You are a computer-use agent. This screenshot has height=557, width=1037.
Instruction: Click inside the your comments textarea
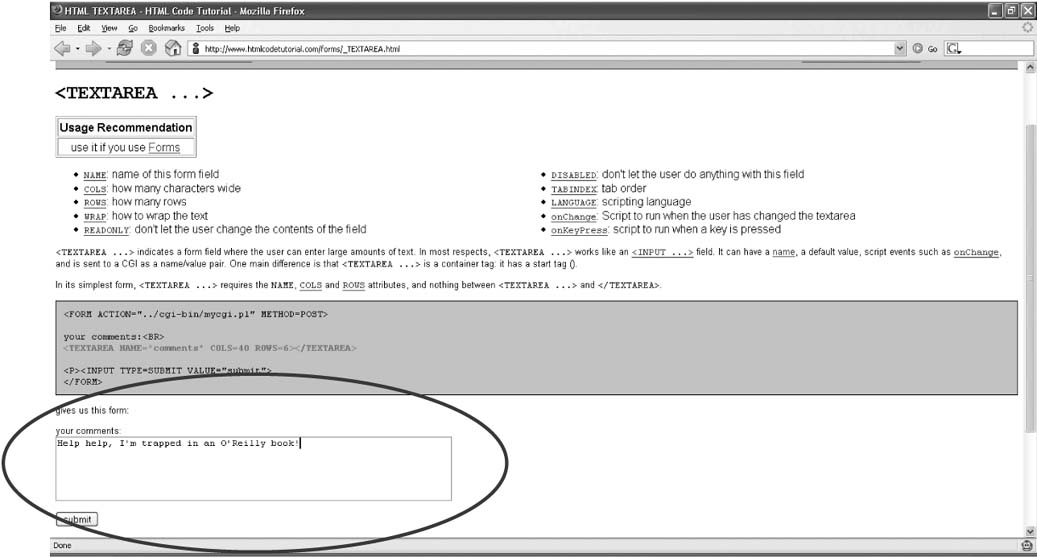click(253, 468)
